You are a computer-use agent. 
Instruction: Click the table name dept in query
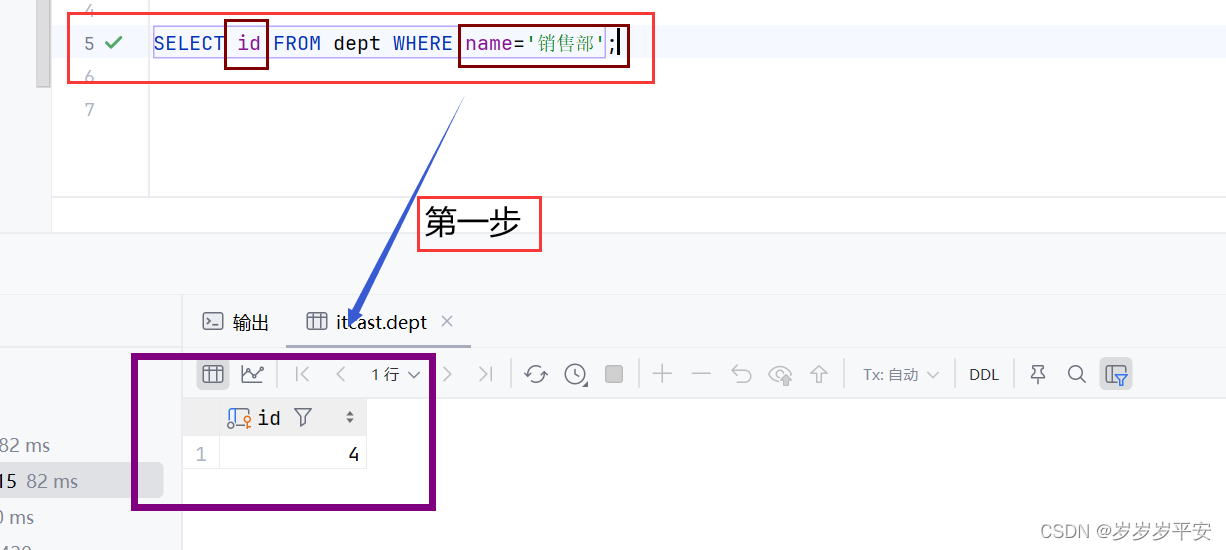(357, 43)
